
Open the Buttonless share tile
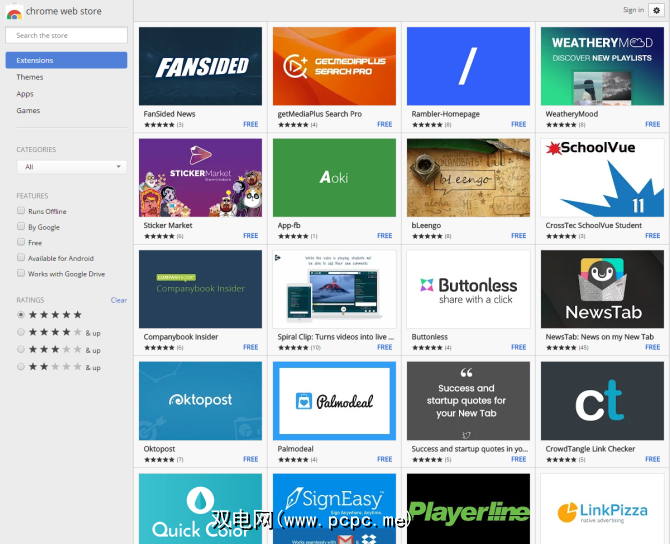tap(468, 289)
